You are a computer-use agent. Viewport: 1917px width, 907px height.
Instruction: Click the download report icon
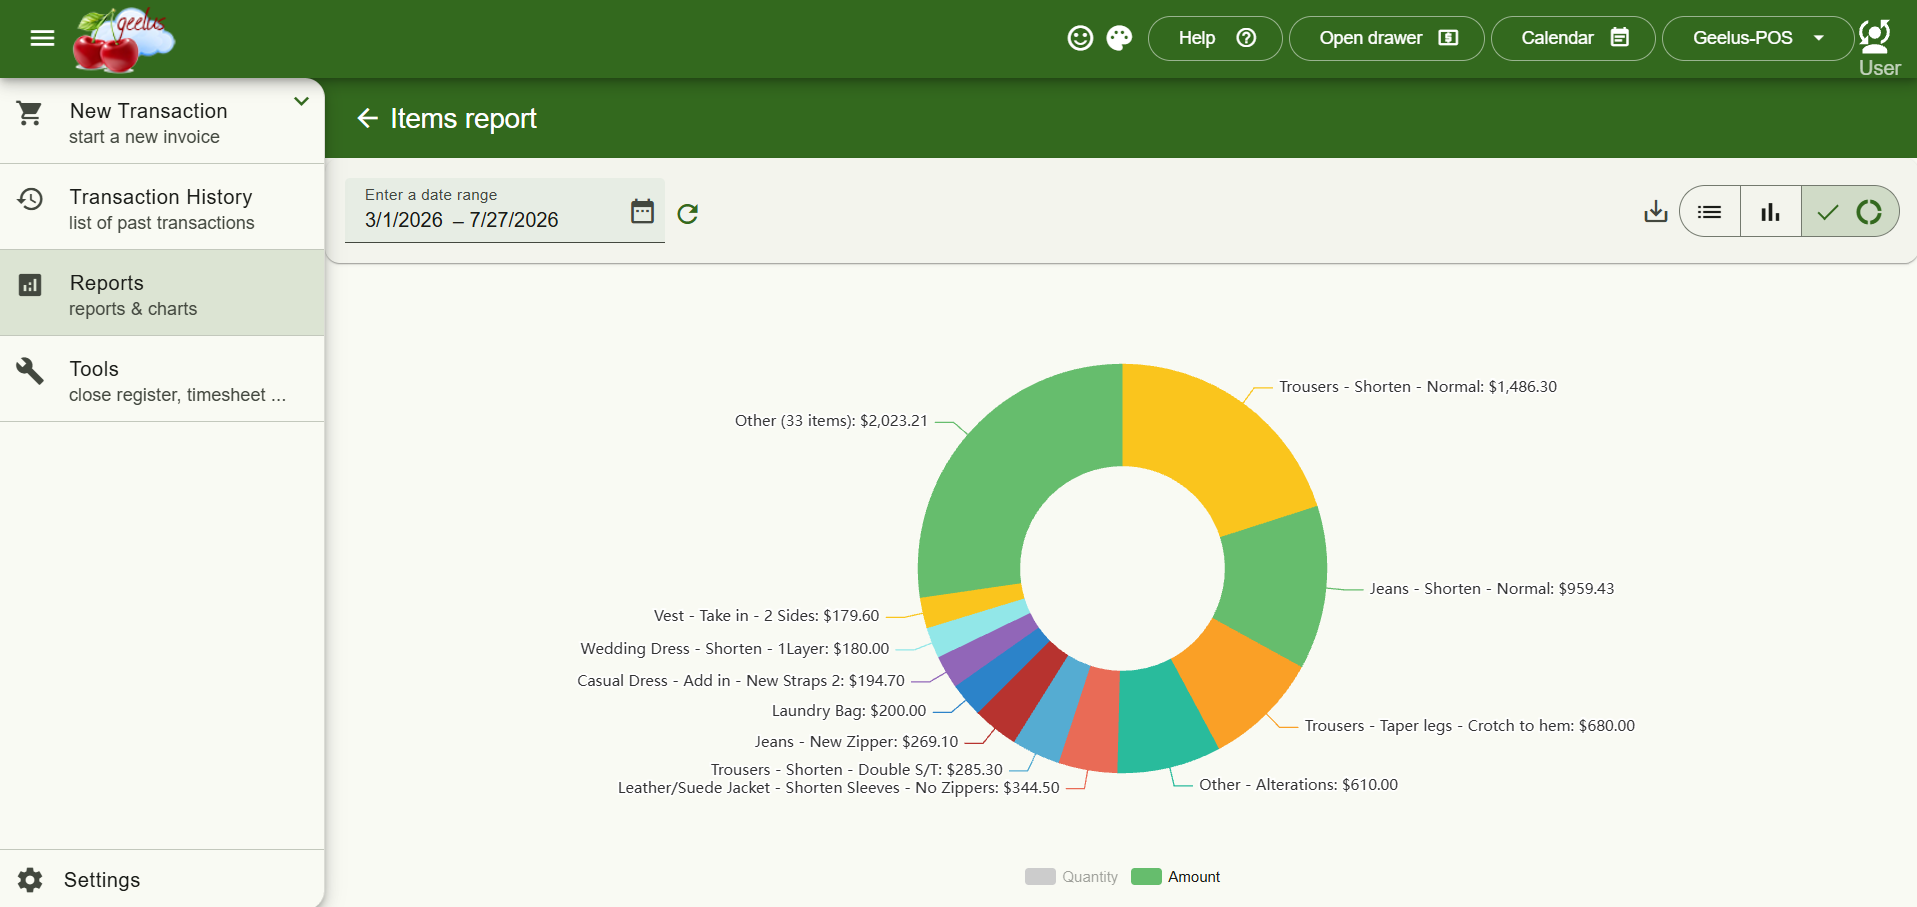(1656, 211)
